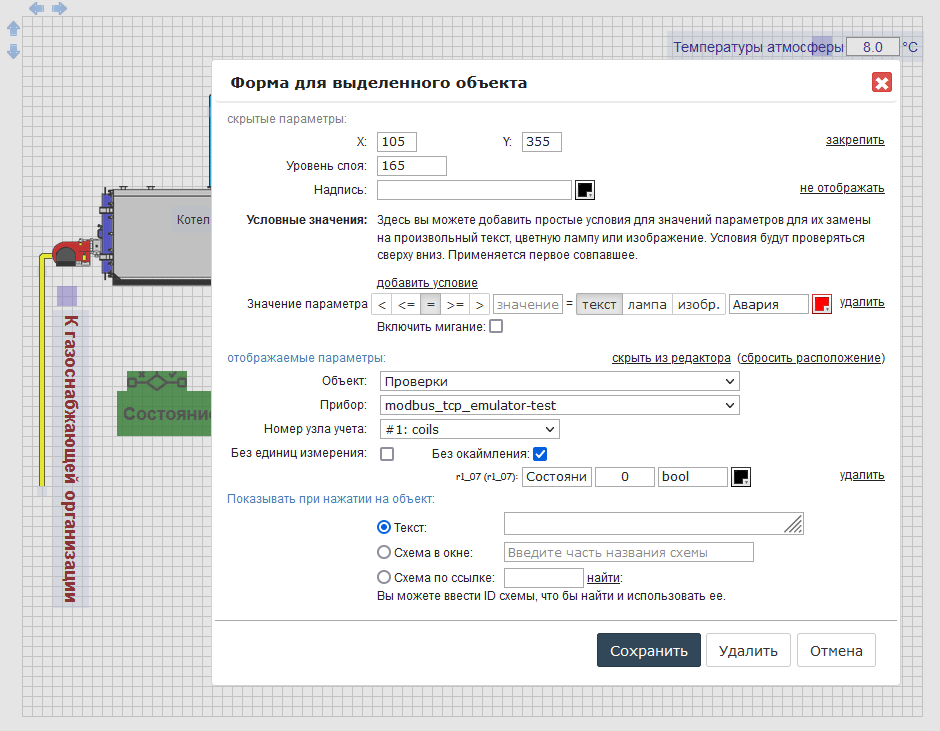Open the red color swatch next to Авария
Screen dimensions: 940x731
tap(822, 304)
